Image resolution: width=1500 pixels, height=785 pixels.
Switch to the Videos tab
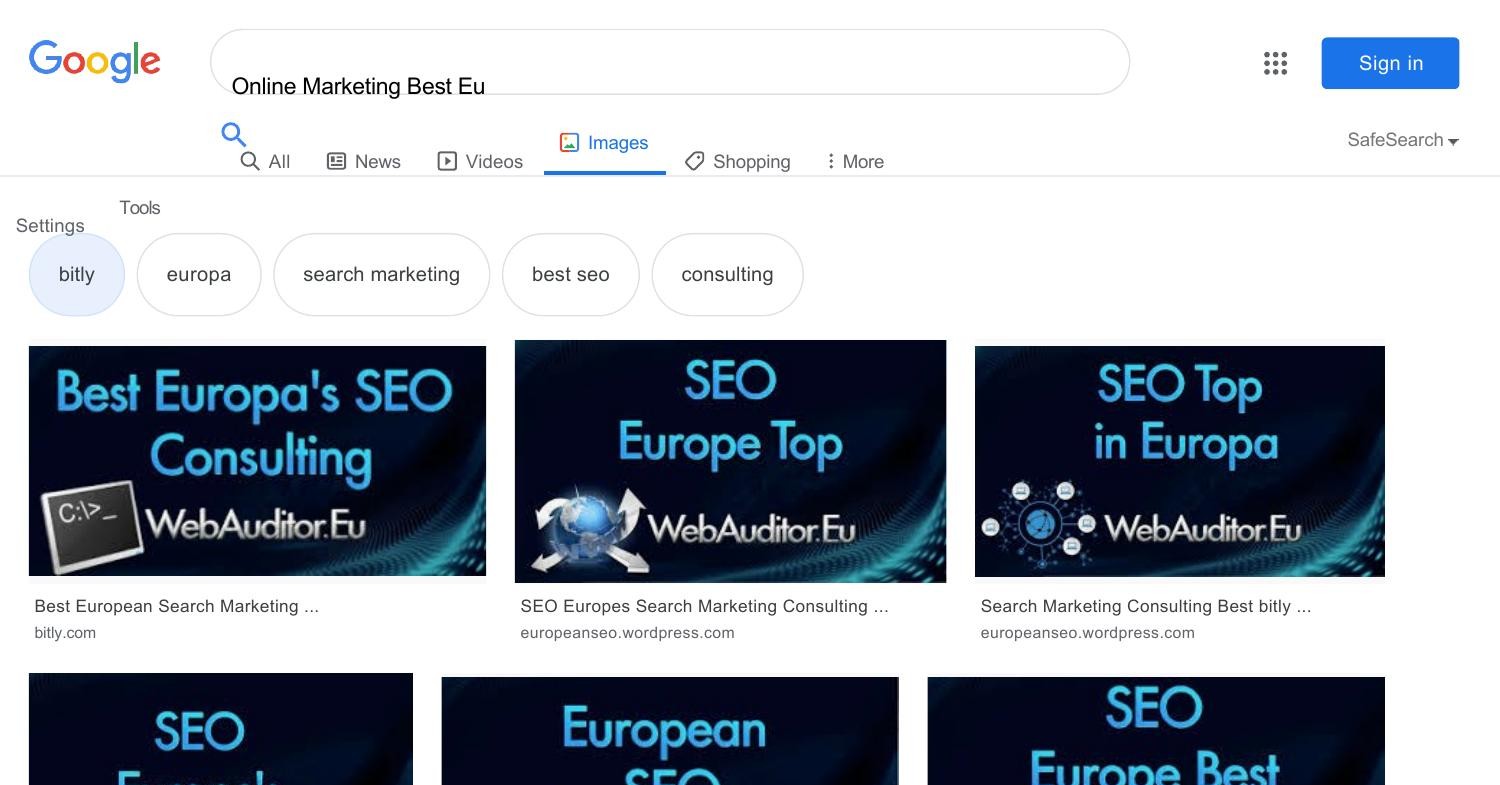(480, 161)
